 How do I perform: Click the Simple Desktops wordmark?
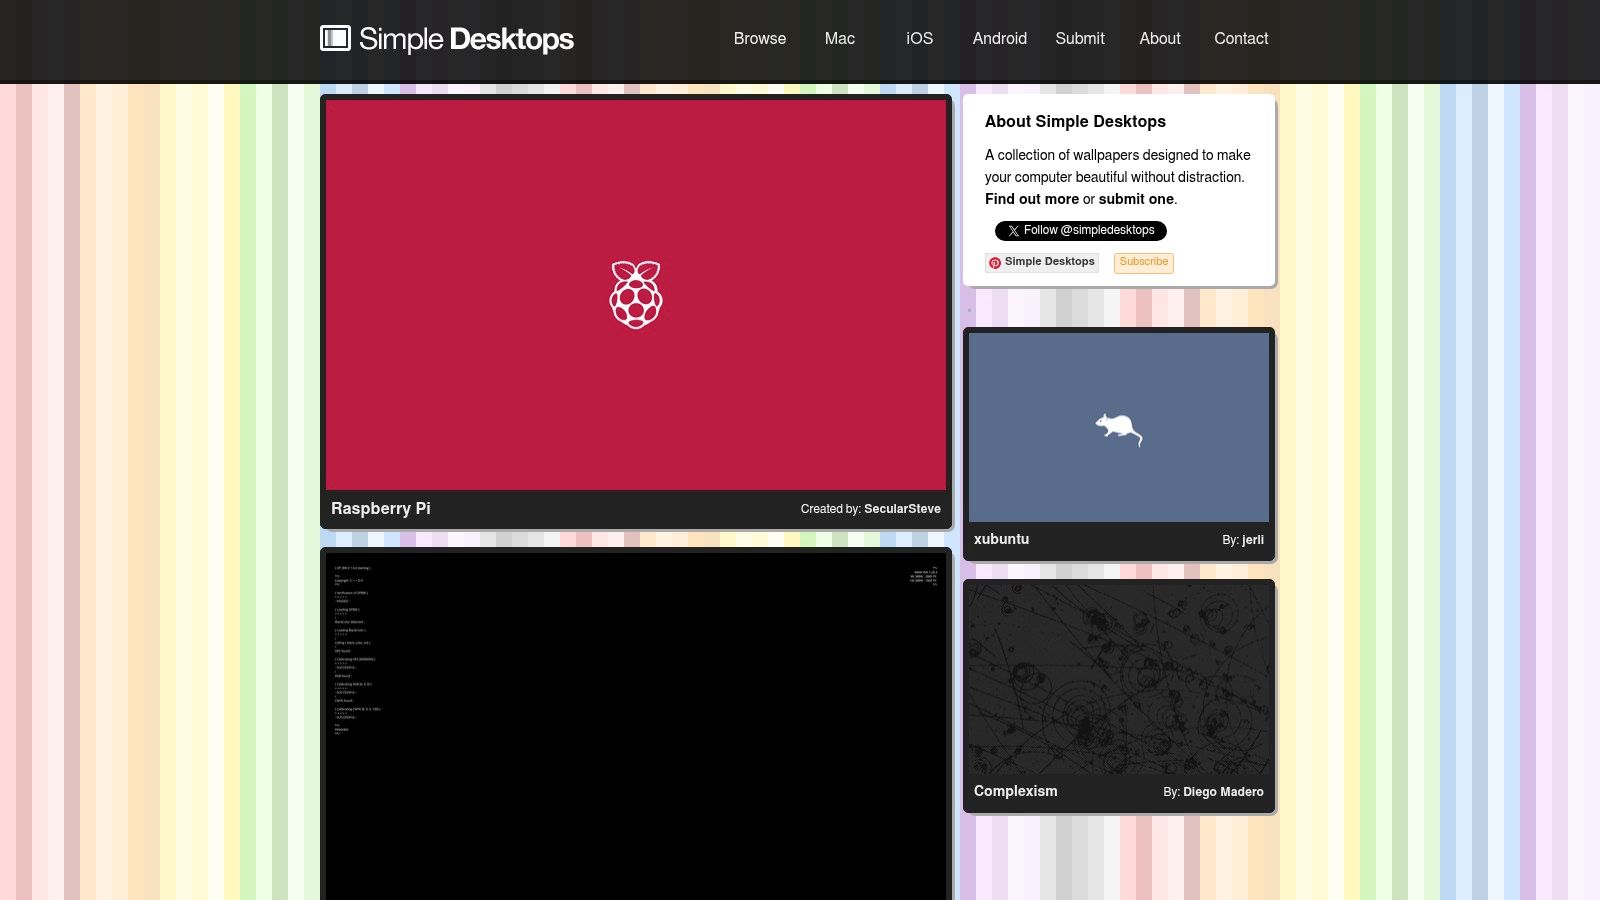[x=466, y=39]
